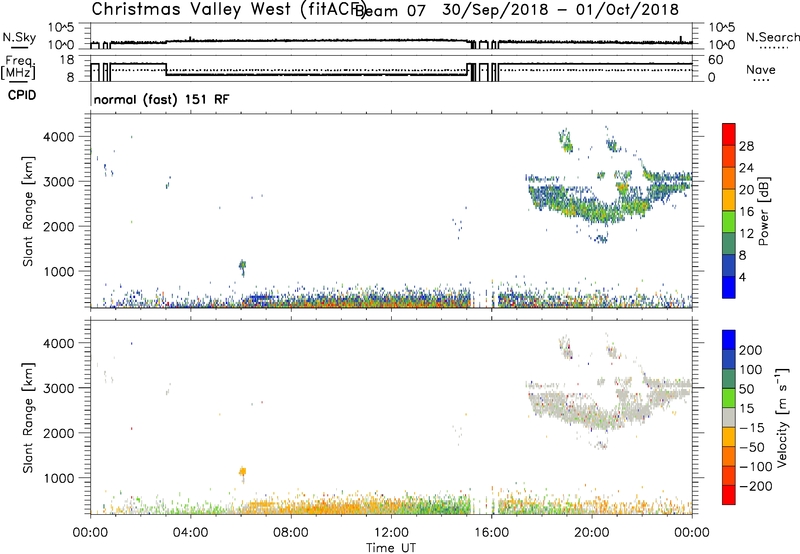Click the '20:00' time axis label

(x=592, y=533)
